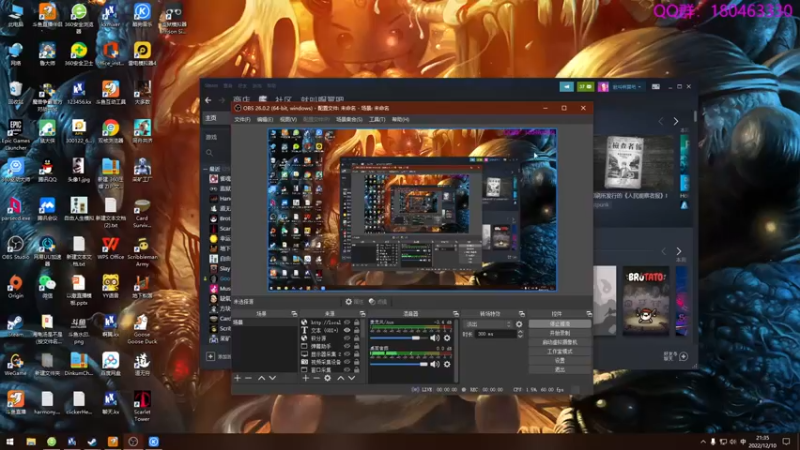Open OBS 设置 settings button

pos(560,360)
